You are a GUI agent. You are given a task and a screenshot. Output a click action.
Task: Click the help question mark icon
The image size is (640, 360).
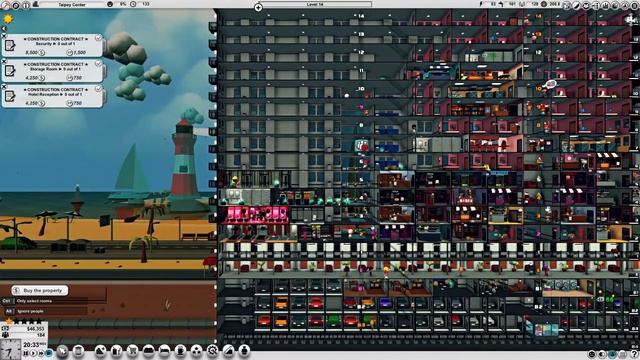pyautogui.click(x=633, y=354)
